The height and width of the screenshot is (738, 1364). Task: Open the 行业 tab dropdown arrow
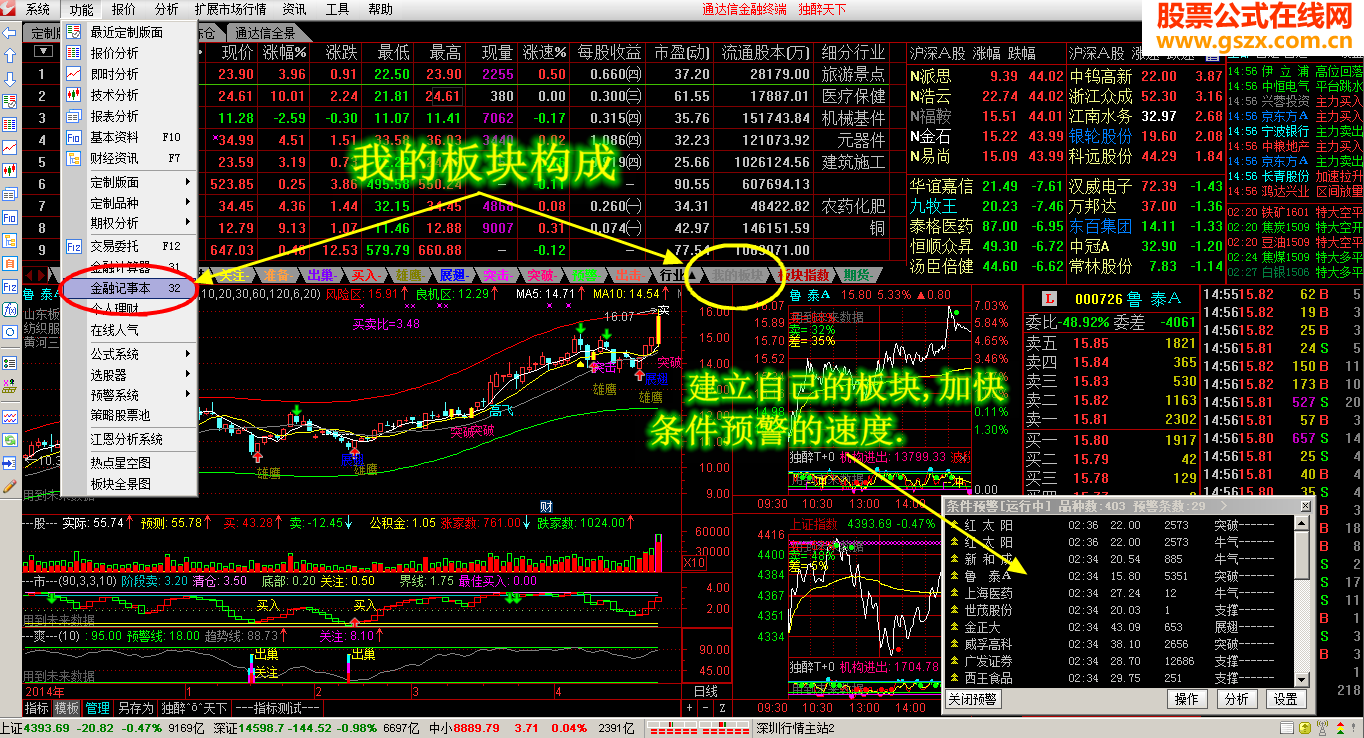[694, 275]
